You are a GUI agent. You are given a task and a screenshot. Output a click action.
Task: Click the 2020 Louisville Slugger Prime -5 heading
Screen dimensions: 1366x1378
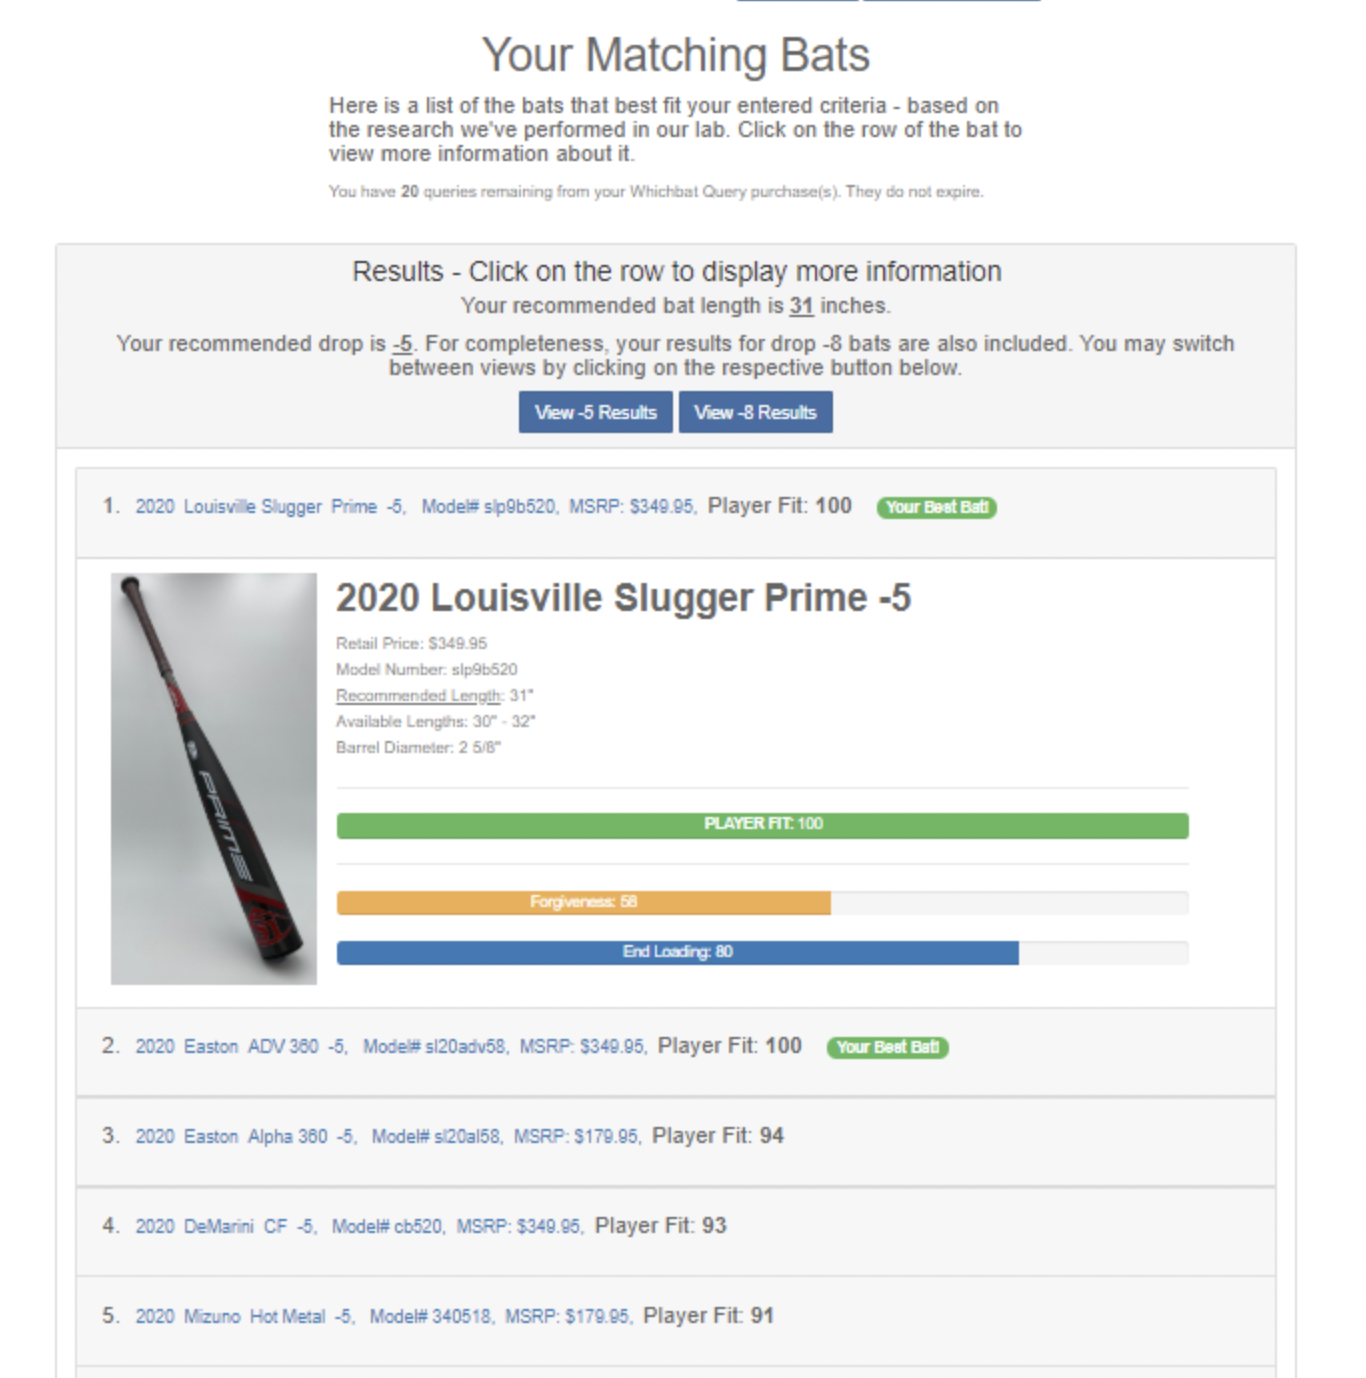point(623,598)
